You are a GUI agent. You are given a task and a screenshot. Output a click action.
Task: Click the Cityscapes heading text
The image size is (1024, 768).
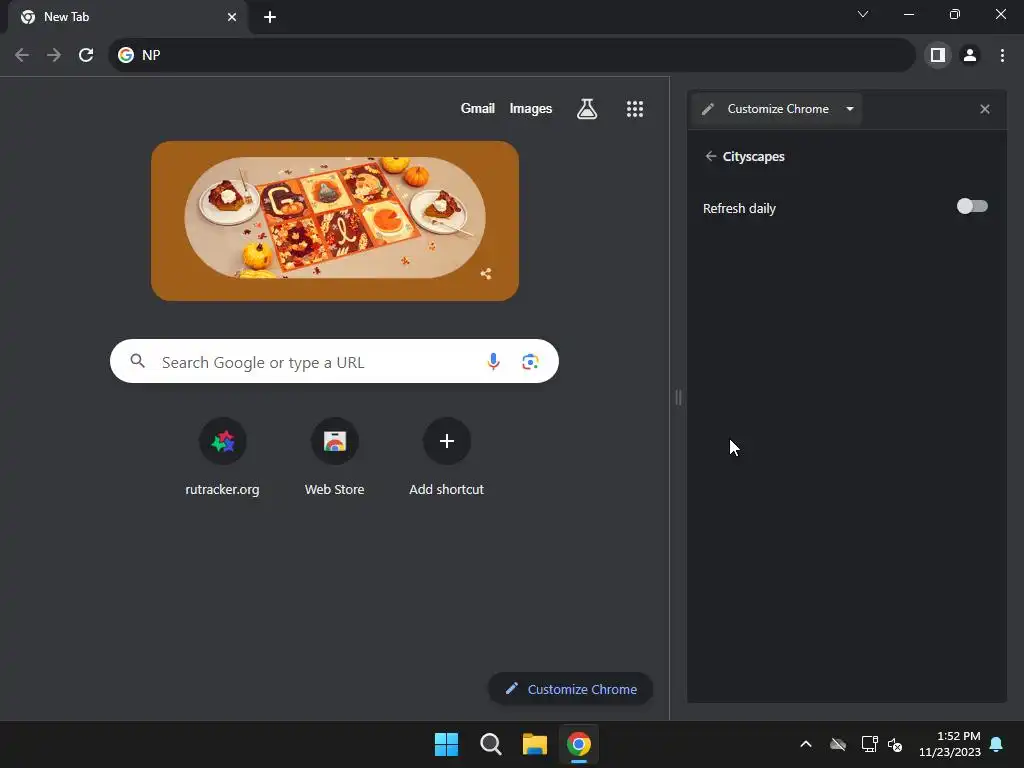[x=754, y=157]
